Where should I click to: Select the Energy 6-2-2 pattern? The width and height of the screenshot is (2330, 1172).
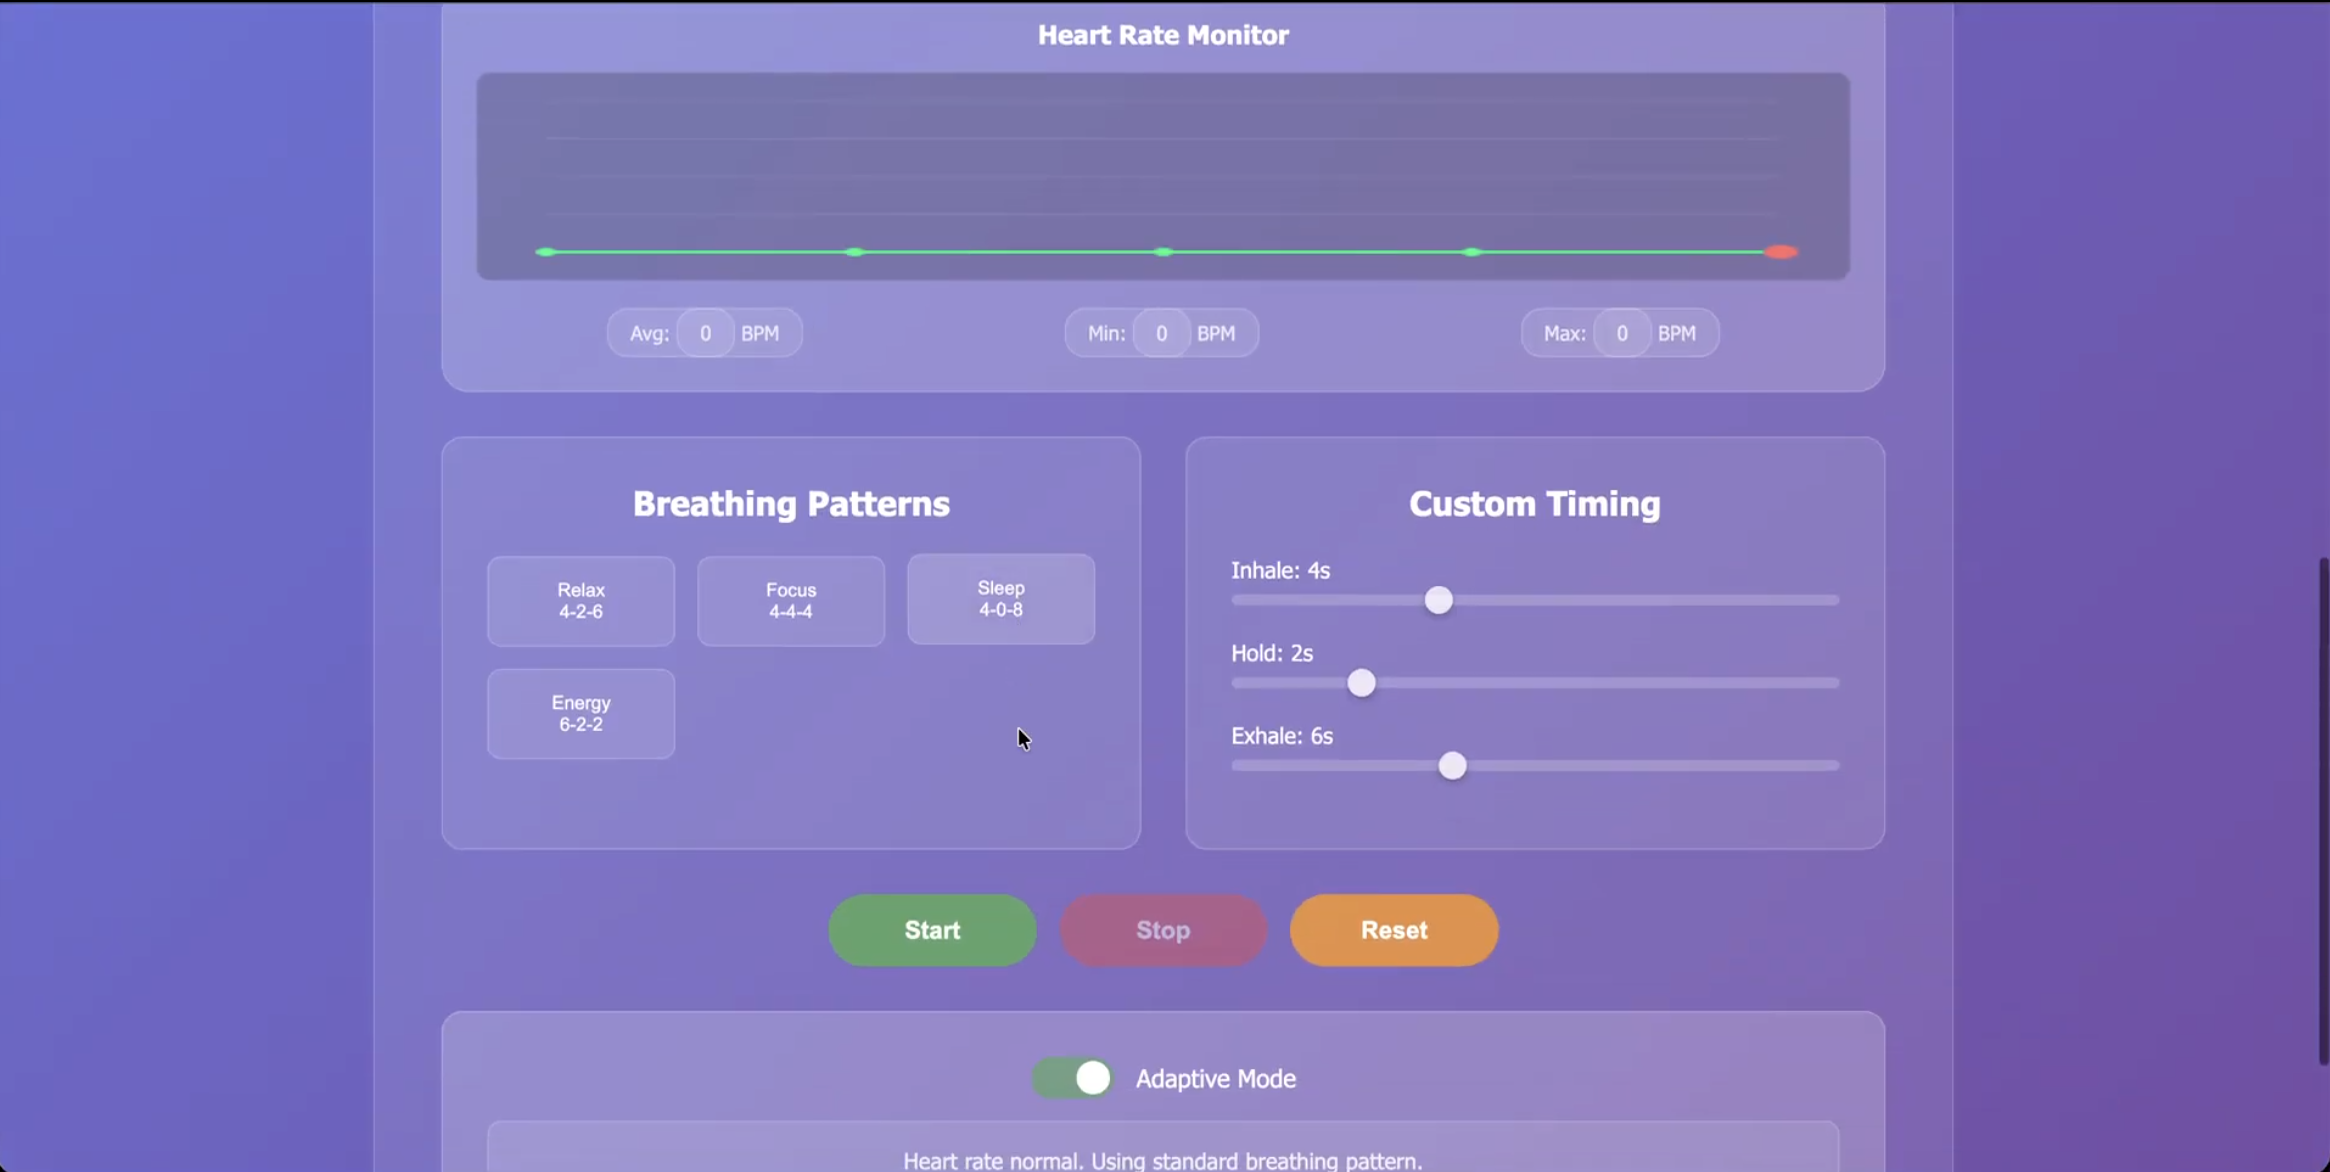580,714
